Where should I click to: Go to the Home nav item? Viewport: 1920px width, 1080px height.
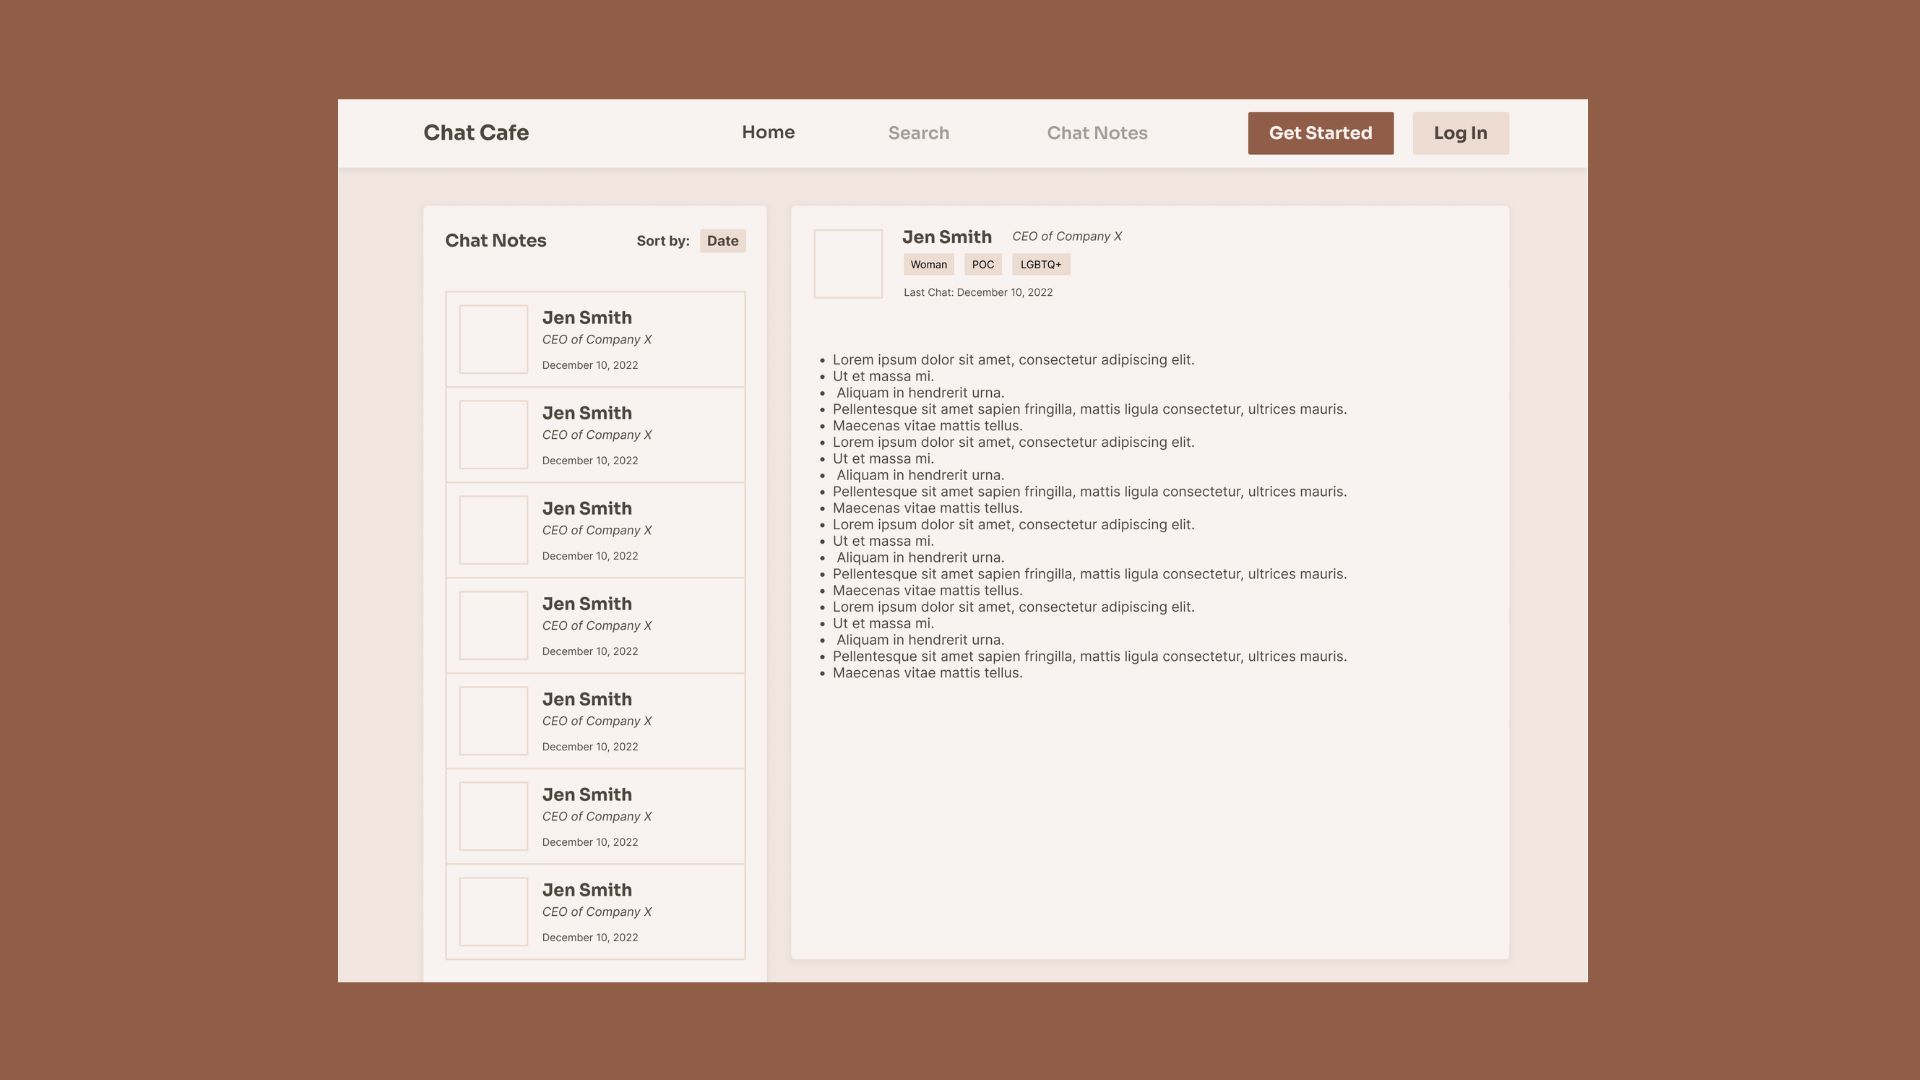point(768,132)
